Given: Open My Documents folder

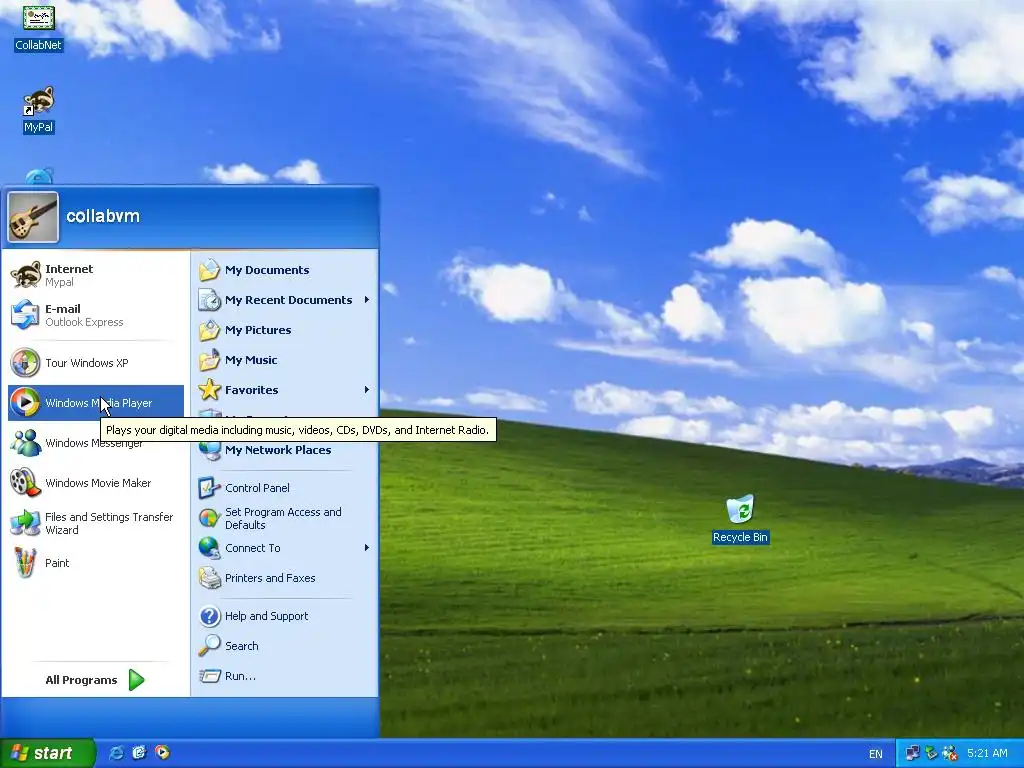Looking at the screenshot, I should (x=285, y=270).
